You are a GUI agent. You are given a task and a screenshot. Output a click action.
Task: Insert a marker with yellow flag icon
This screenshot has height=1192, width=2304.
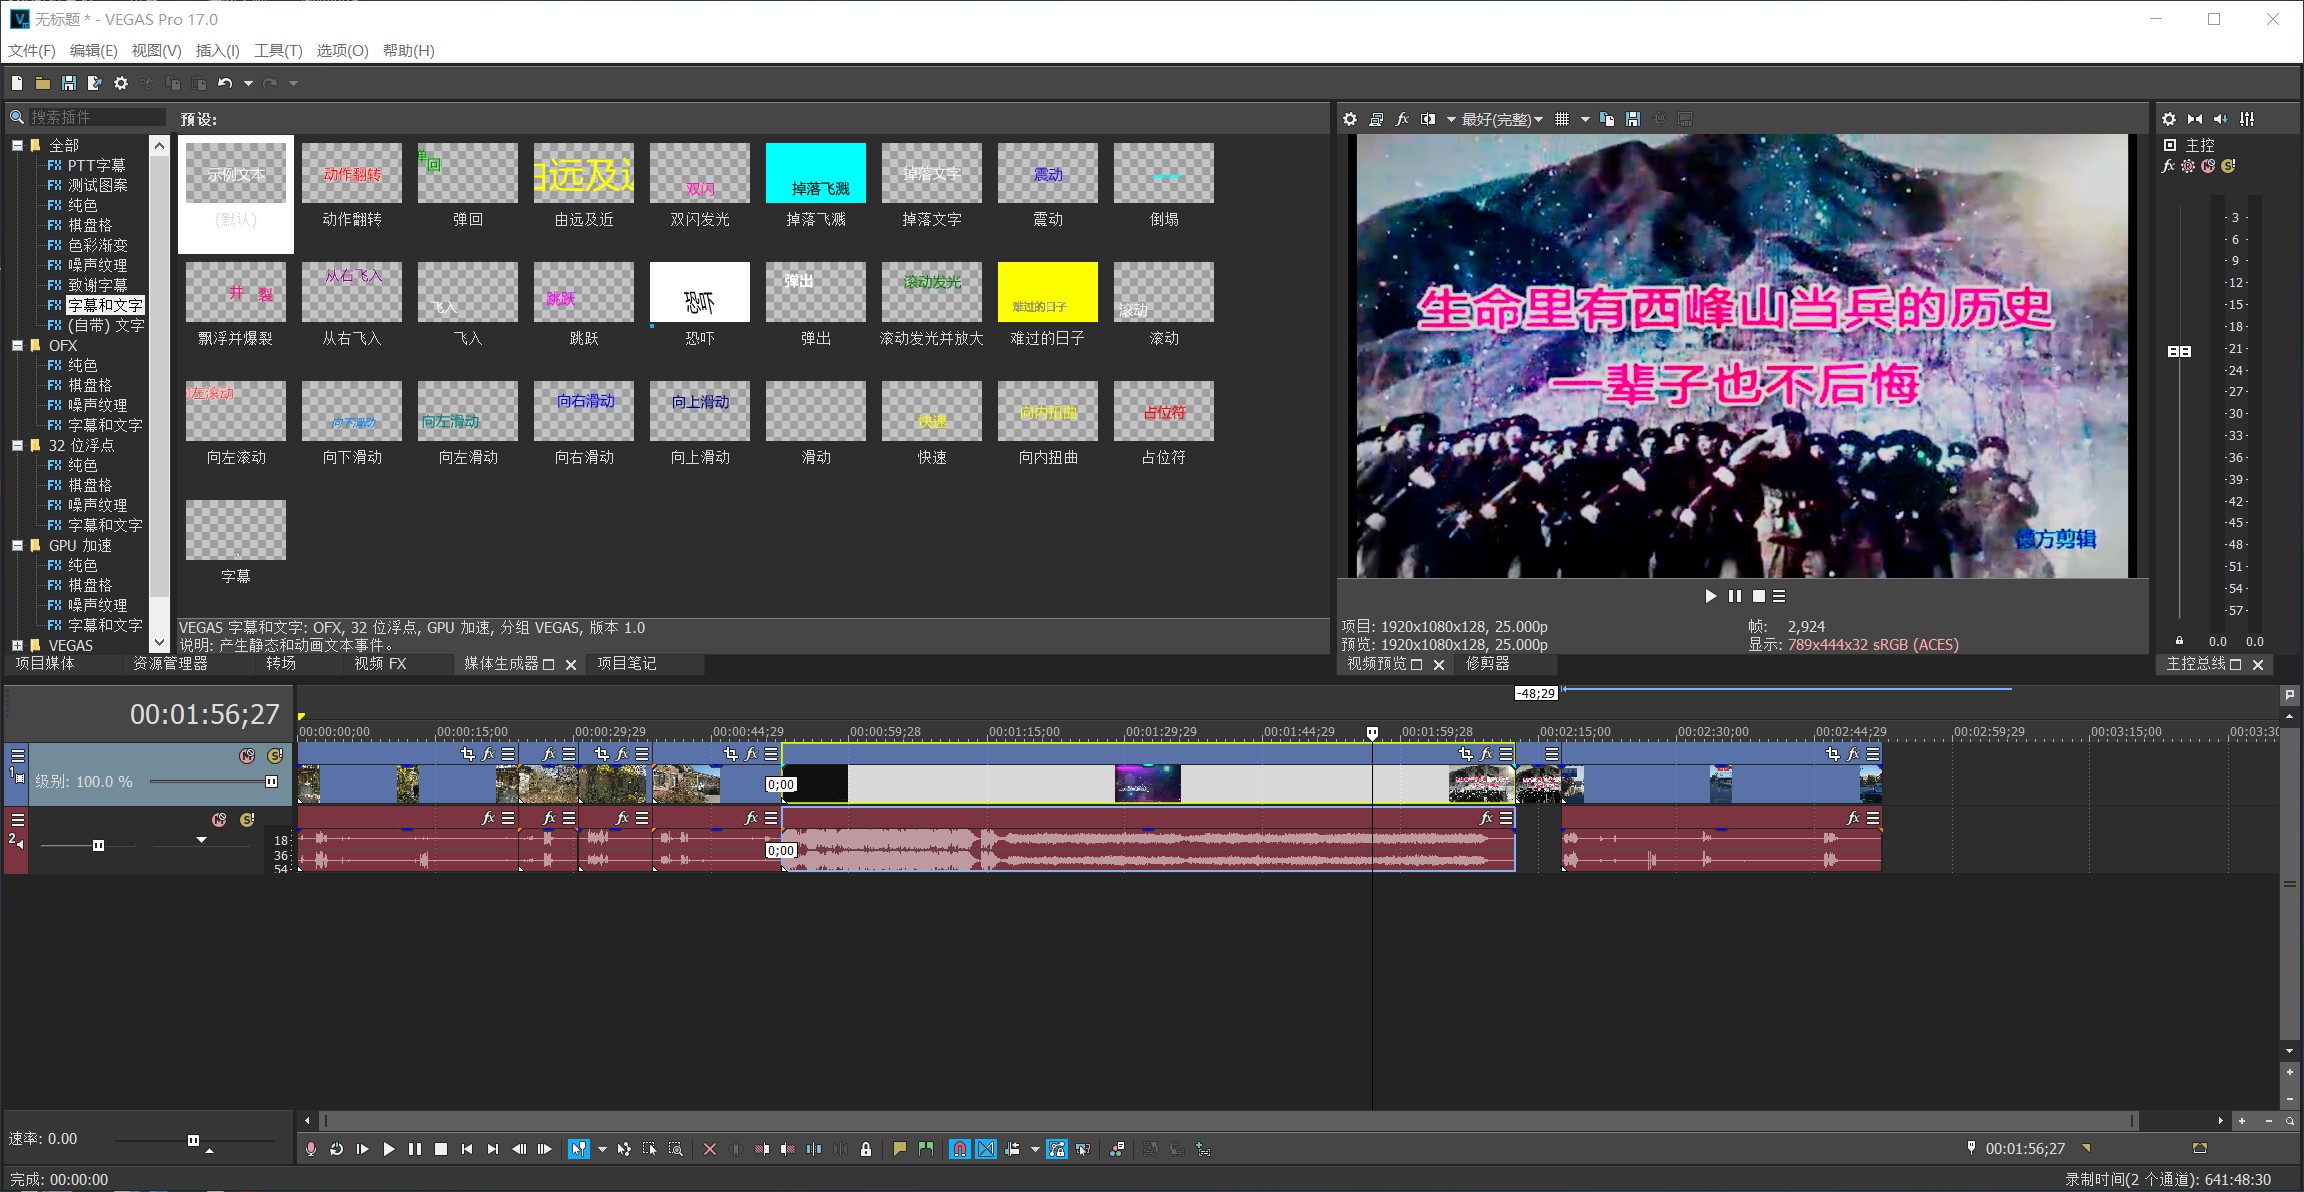(x=900, y=1149)
